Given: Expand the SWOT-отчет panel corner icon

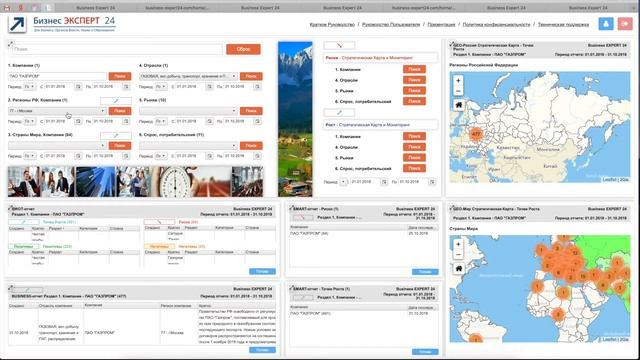Looking at the screenshot, I should pos(10,208).
